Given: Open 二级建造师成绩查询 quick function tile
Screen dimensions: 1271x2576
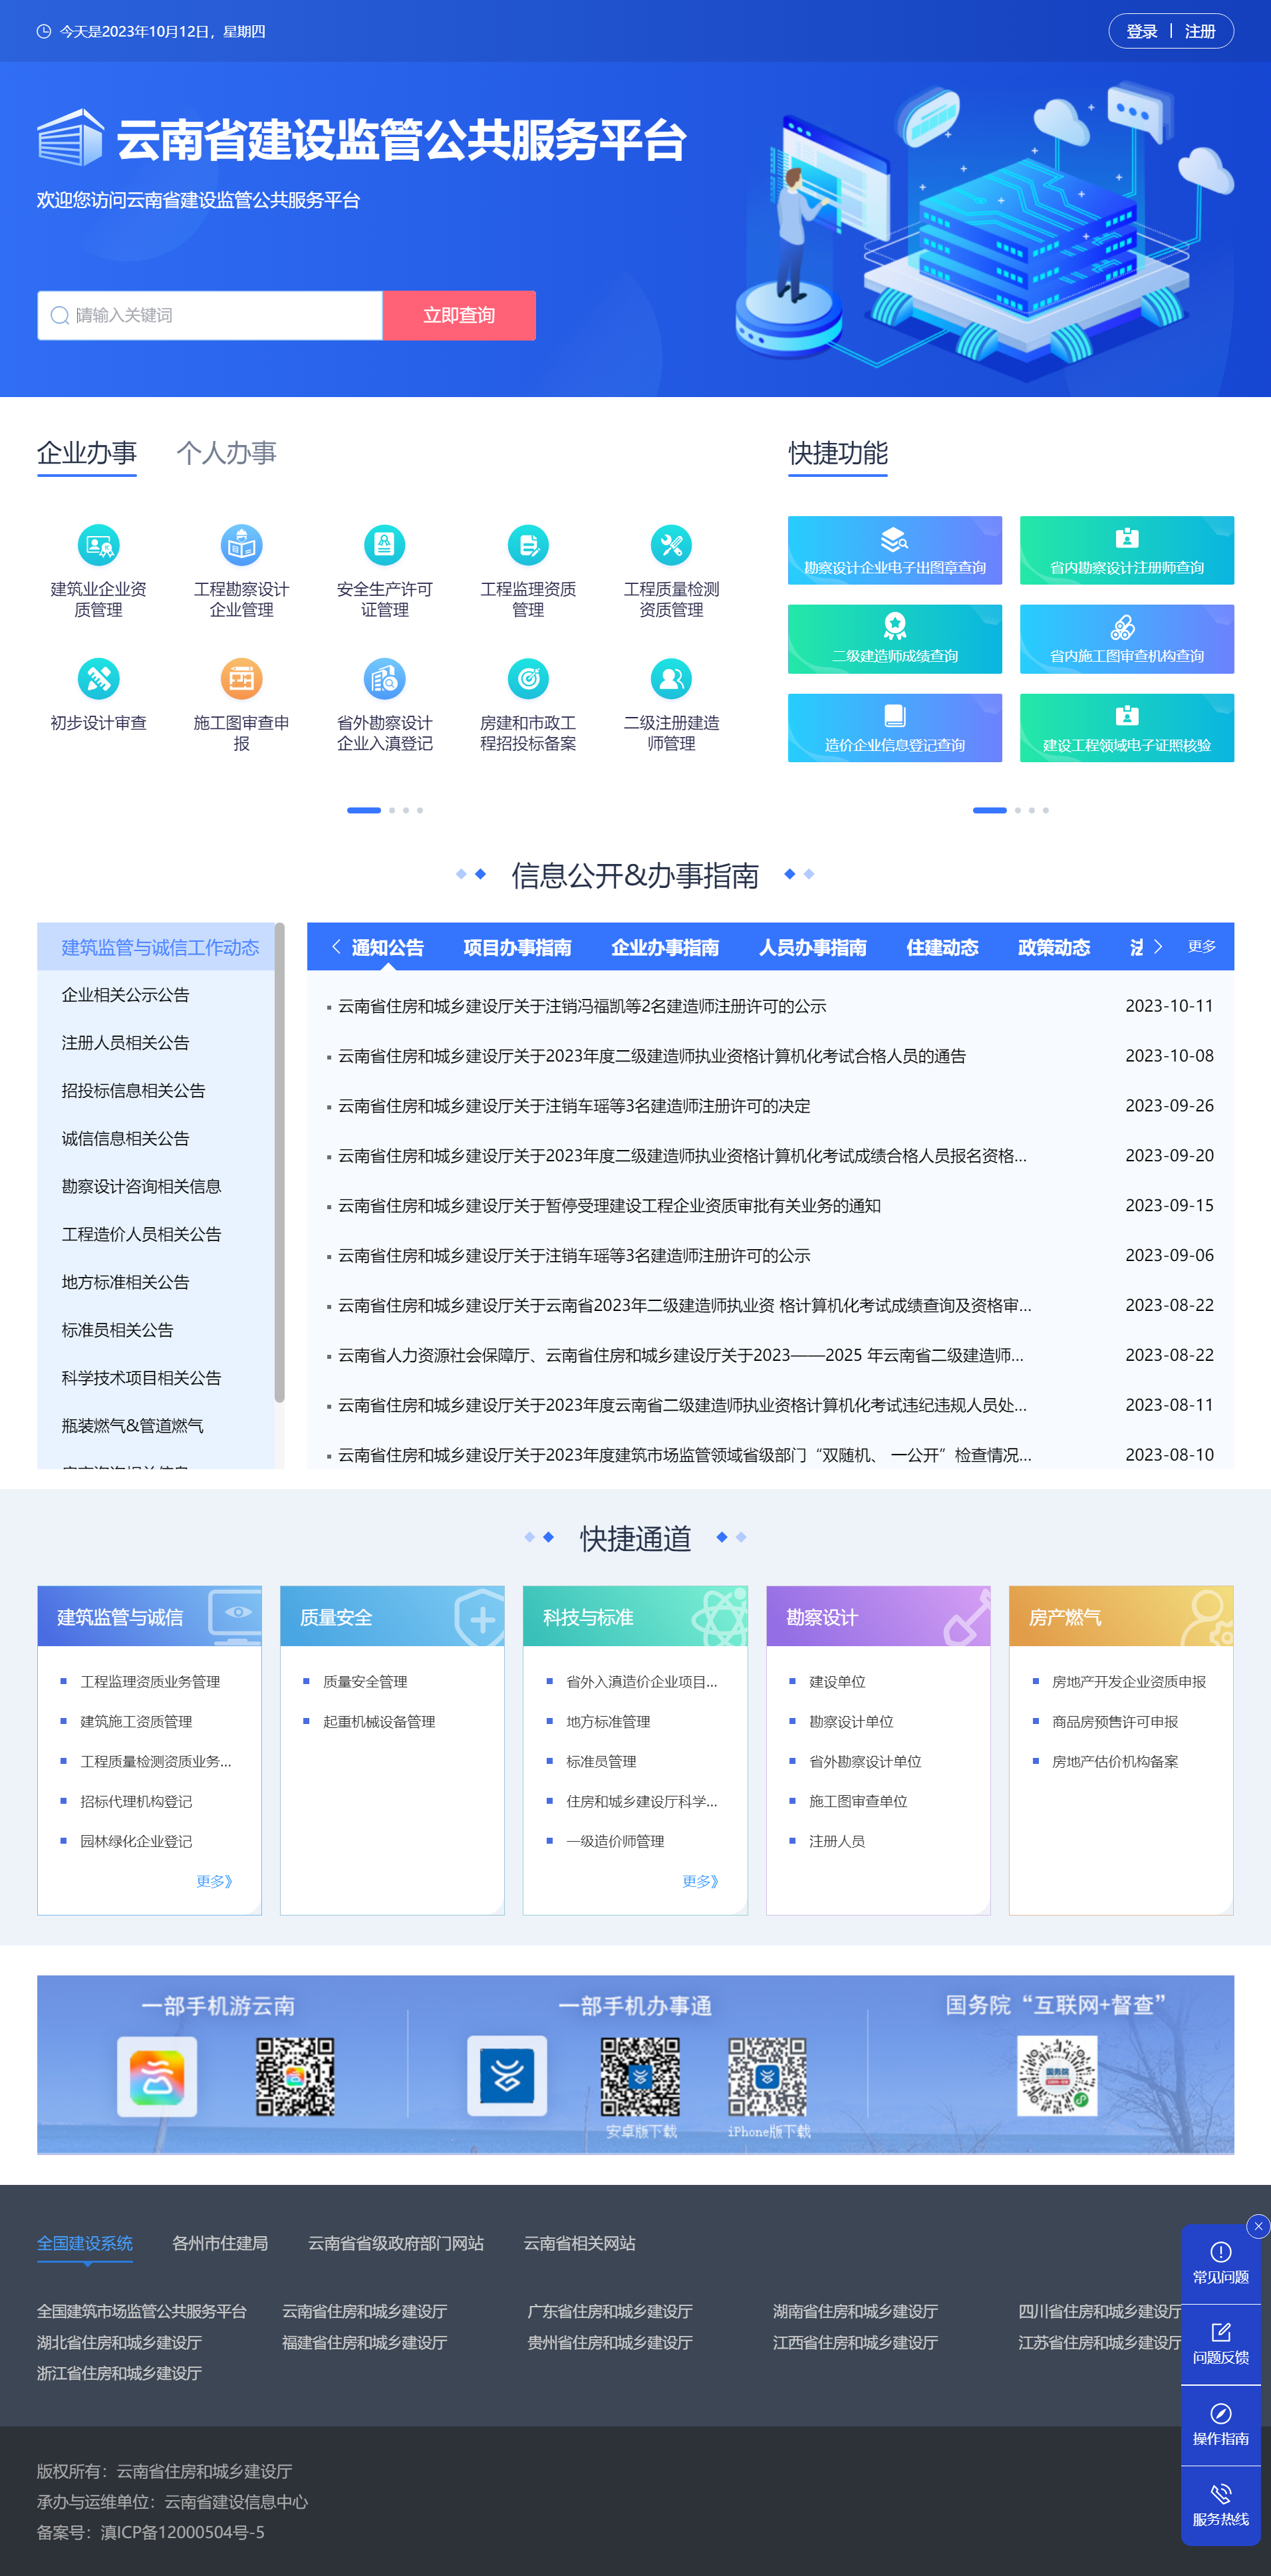Looking at the screenshot, I should click(x=894, y=639).
